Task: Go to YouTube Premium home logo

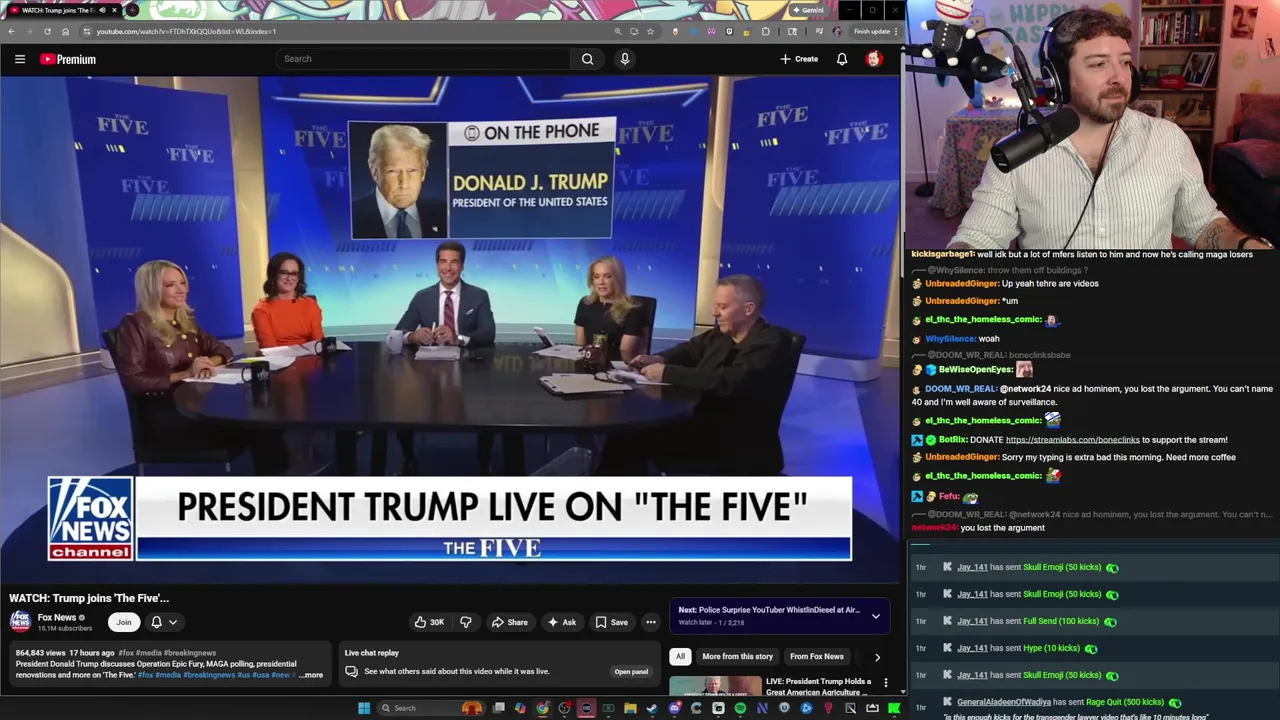Action: [68, 59]
